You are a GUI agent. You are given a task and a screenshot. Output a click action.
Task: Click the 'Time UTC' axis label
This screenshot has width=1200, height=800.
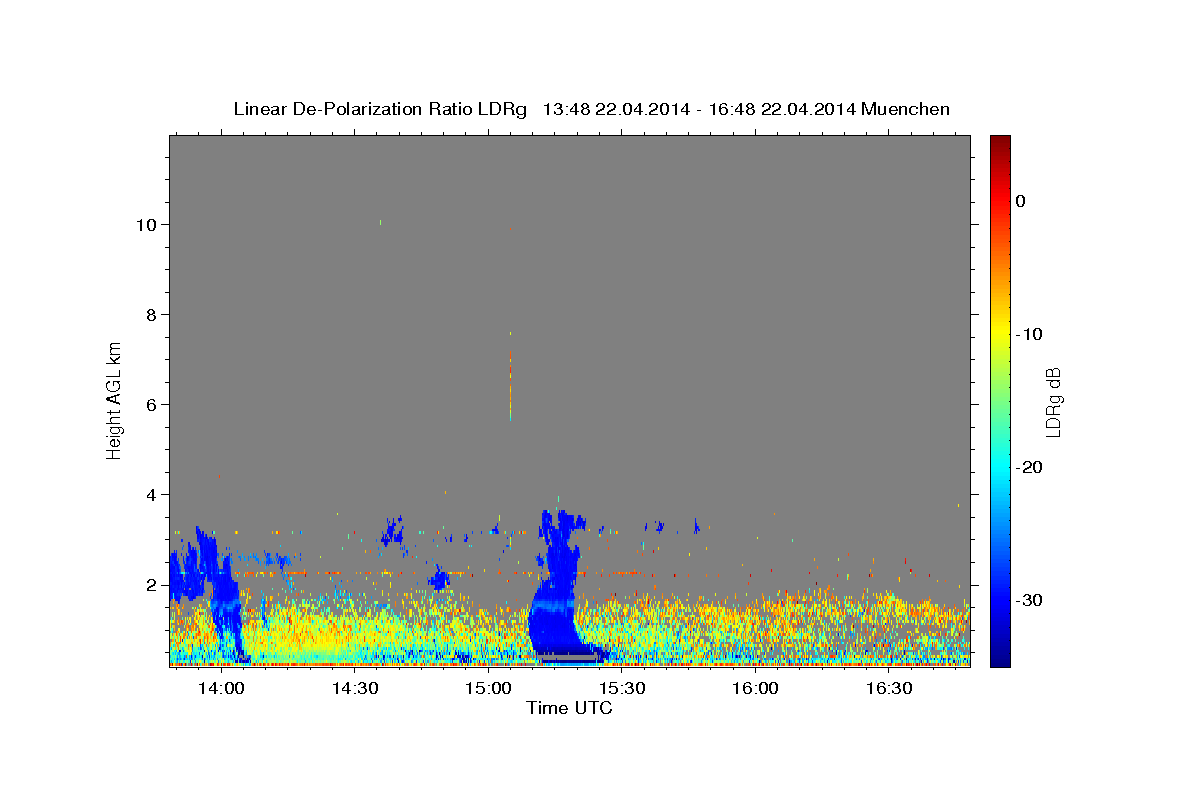coord(569,708)
